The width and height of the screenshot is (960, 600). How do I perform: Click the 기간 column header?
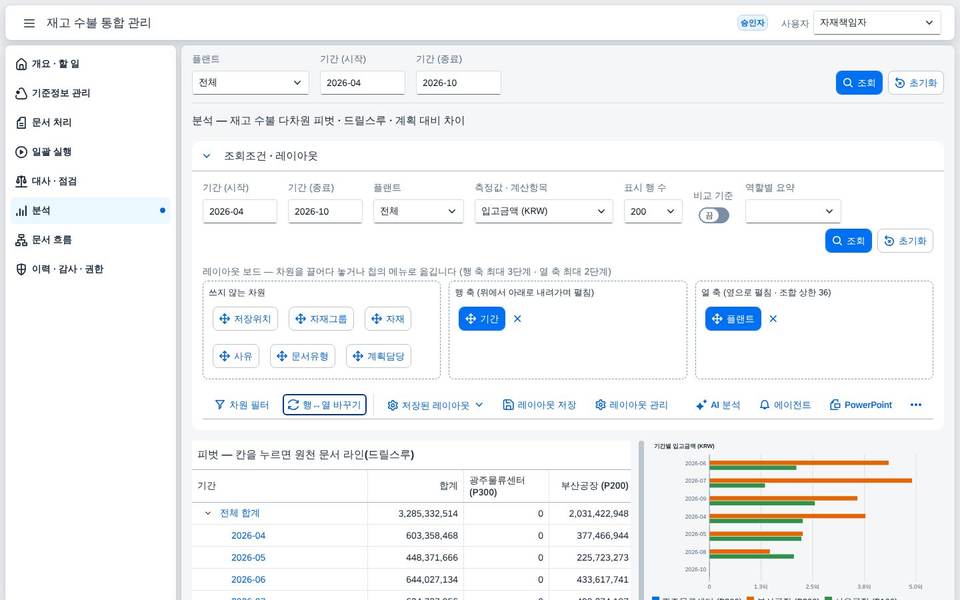click(280, 486)
